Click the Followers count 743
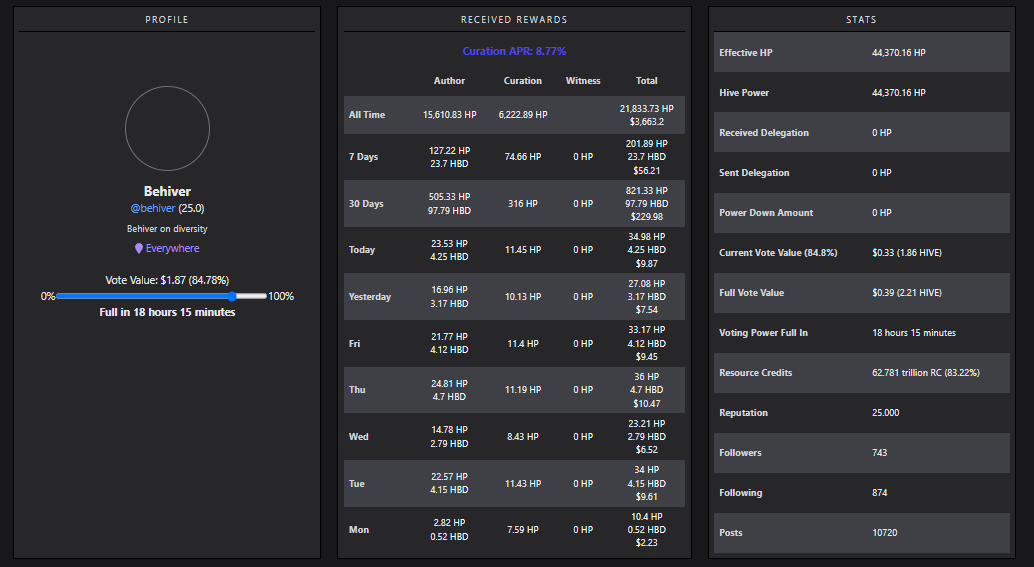The height and width of the screenshot is (567, 1034). tap(880, 453)
